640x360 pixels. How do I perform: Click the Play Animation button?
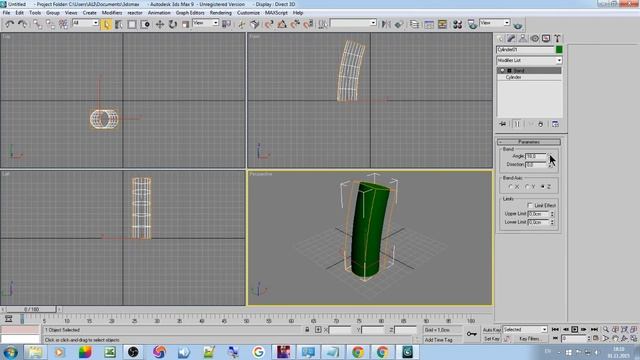(575, 329)
